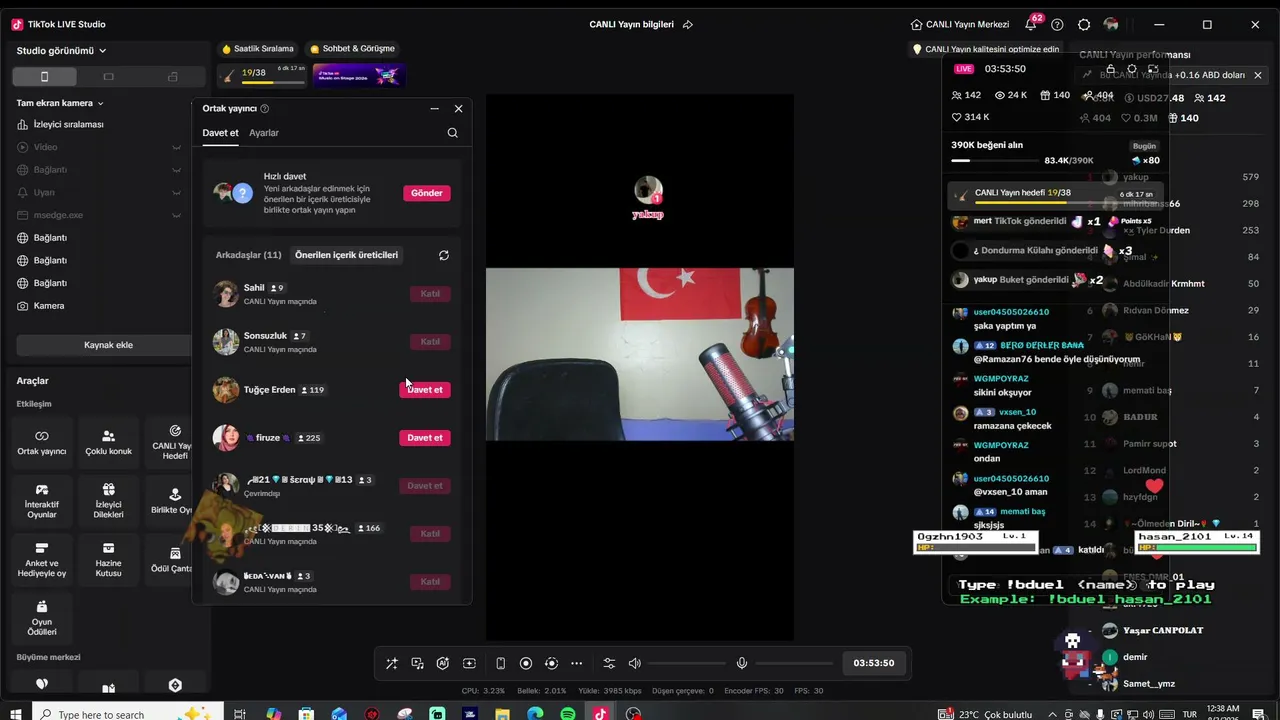This screenshot has height=720, width=1280.
Task: Show the hidden Video source
Action: tap(176, 147)
